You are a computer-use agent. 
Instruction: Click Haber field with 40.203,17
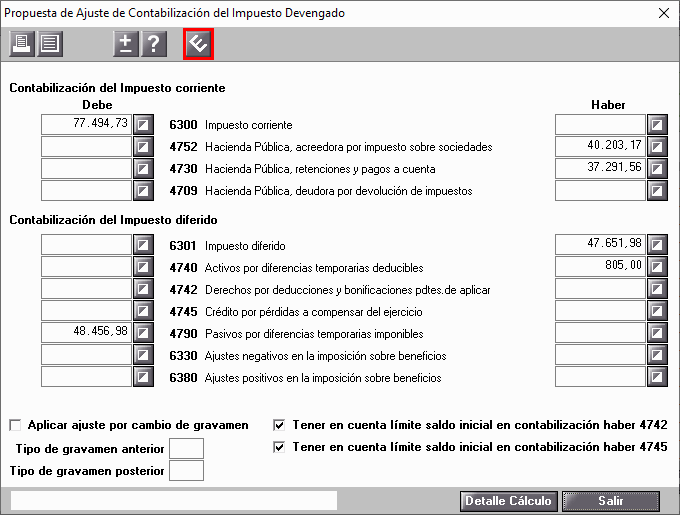600,147
